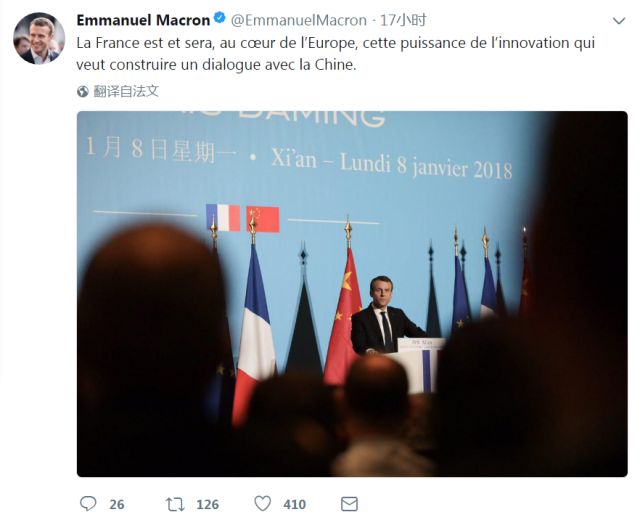Image resolution: width=640 pixels, height=520 pixels.
Task: Click the blue verified badge
Action: point(220,18)
